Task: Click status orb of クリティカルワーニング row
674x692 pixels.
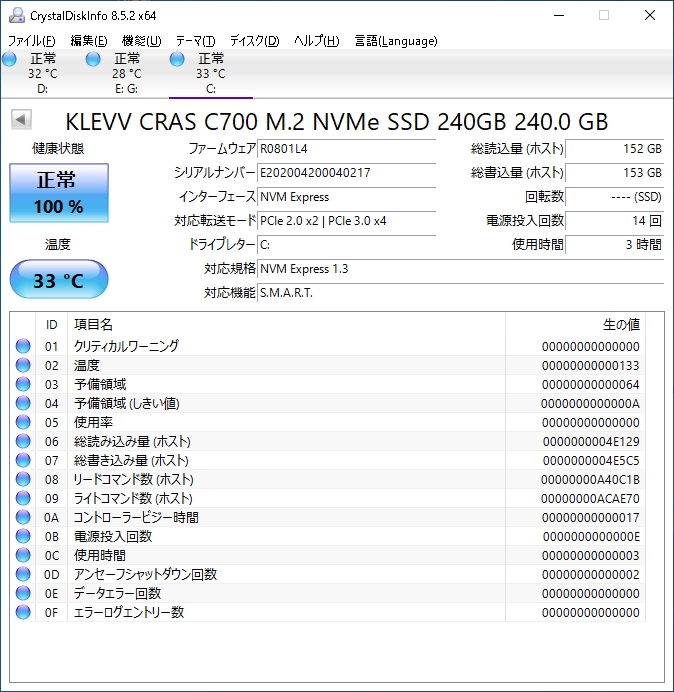Action: click(x=23, y=346)
